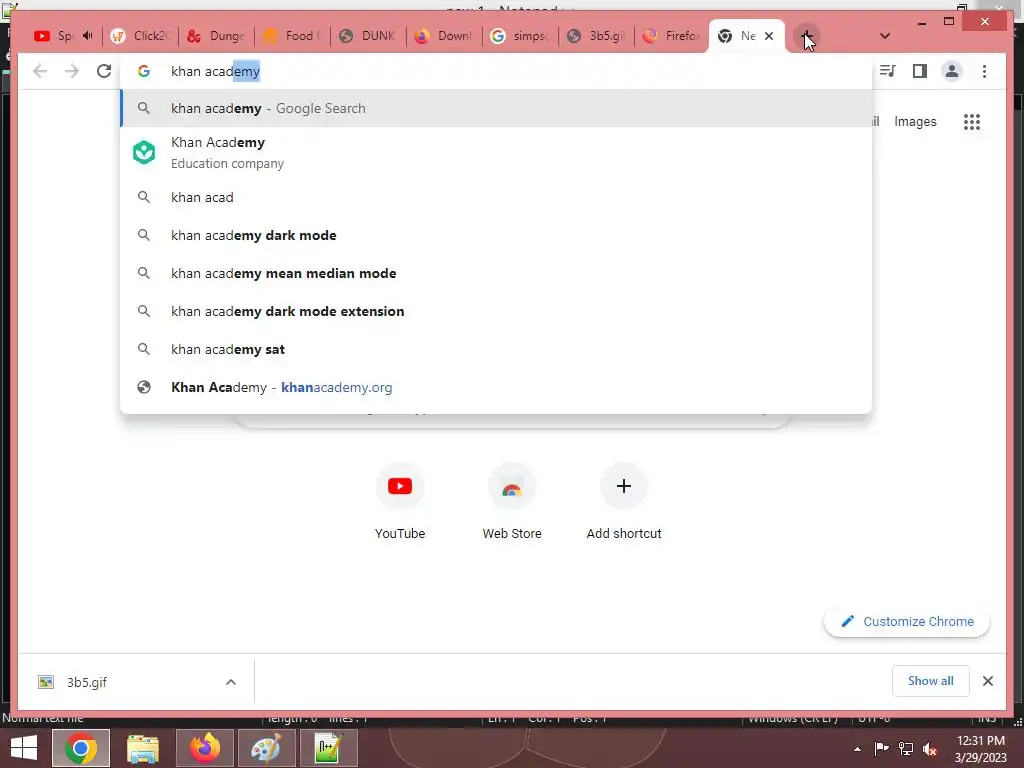Click the address bar with khan academy
This screenshot has height=768, width=1024.
496,71
